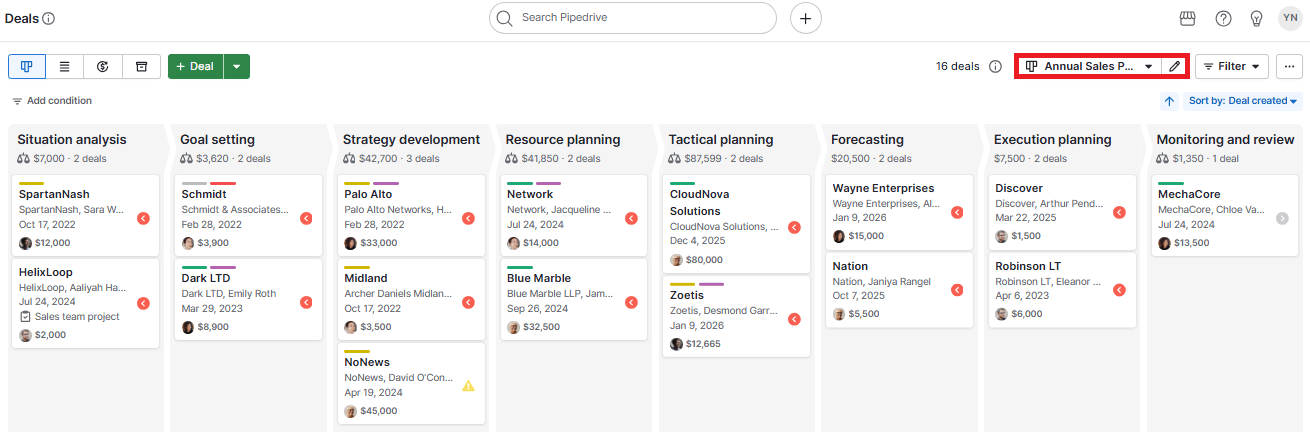Click the green label on MechaCore deal
The height and width of the screenshot is (432, 1310).
1171,183
